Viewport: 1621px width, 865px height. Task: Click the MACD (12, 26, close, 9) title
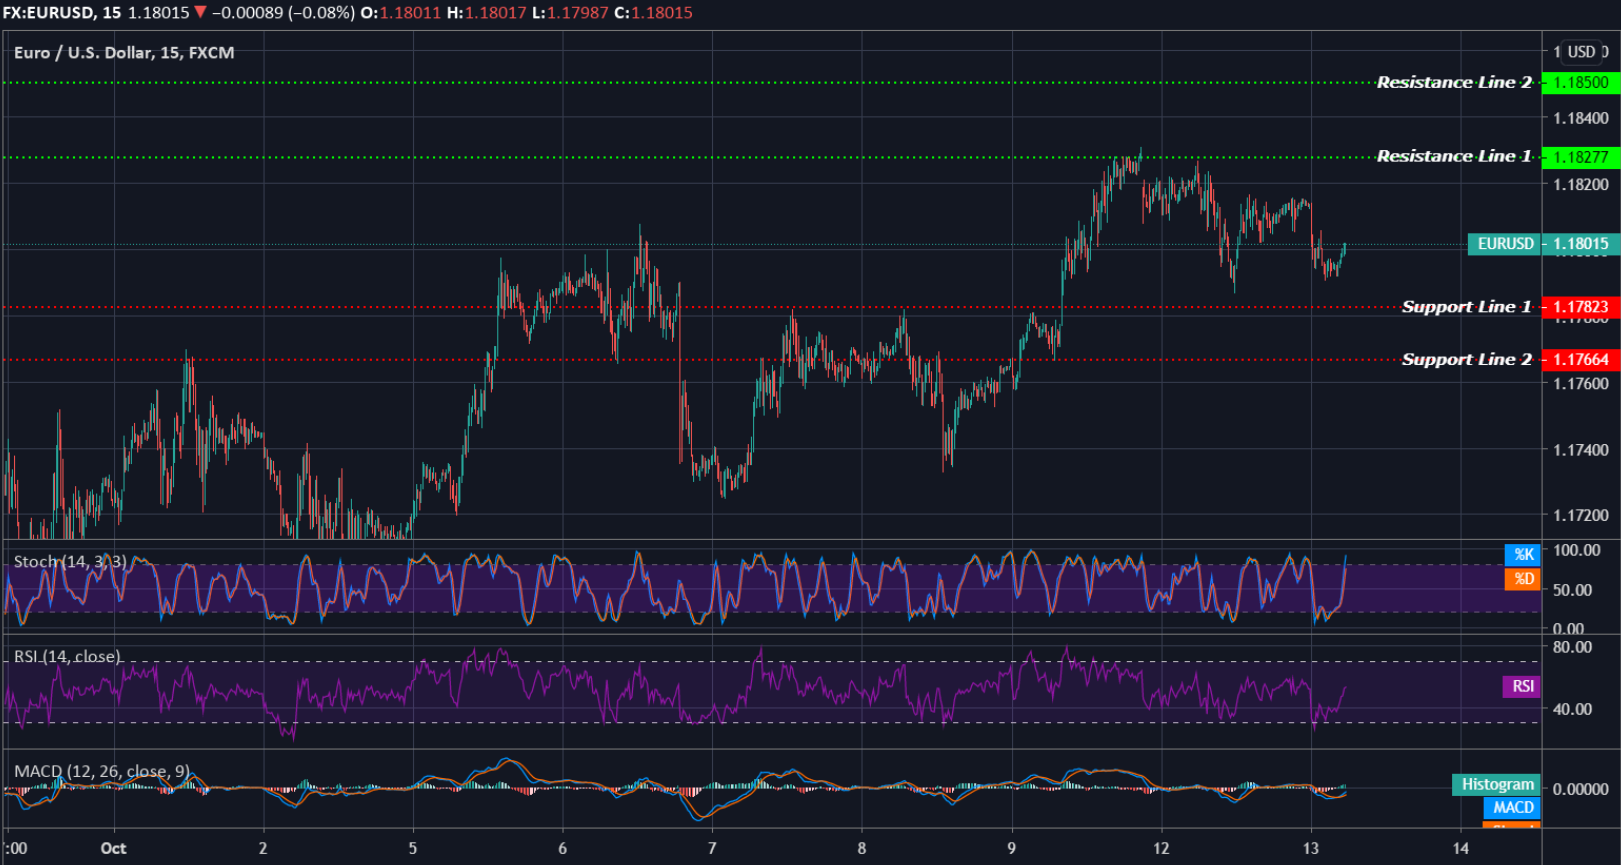(x=102, y=771)
